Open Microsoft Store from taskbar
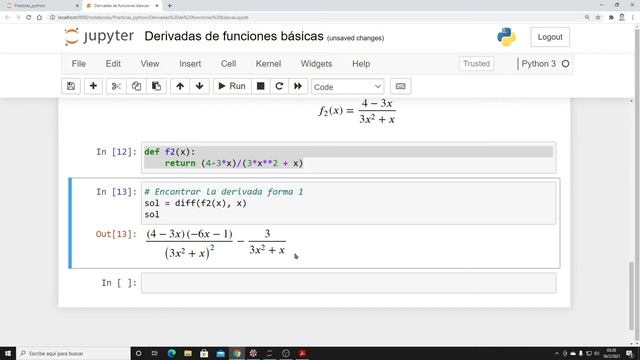The width and height of the screenshot is (640, 360). [204, 353]
